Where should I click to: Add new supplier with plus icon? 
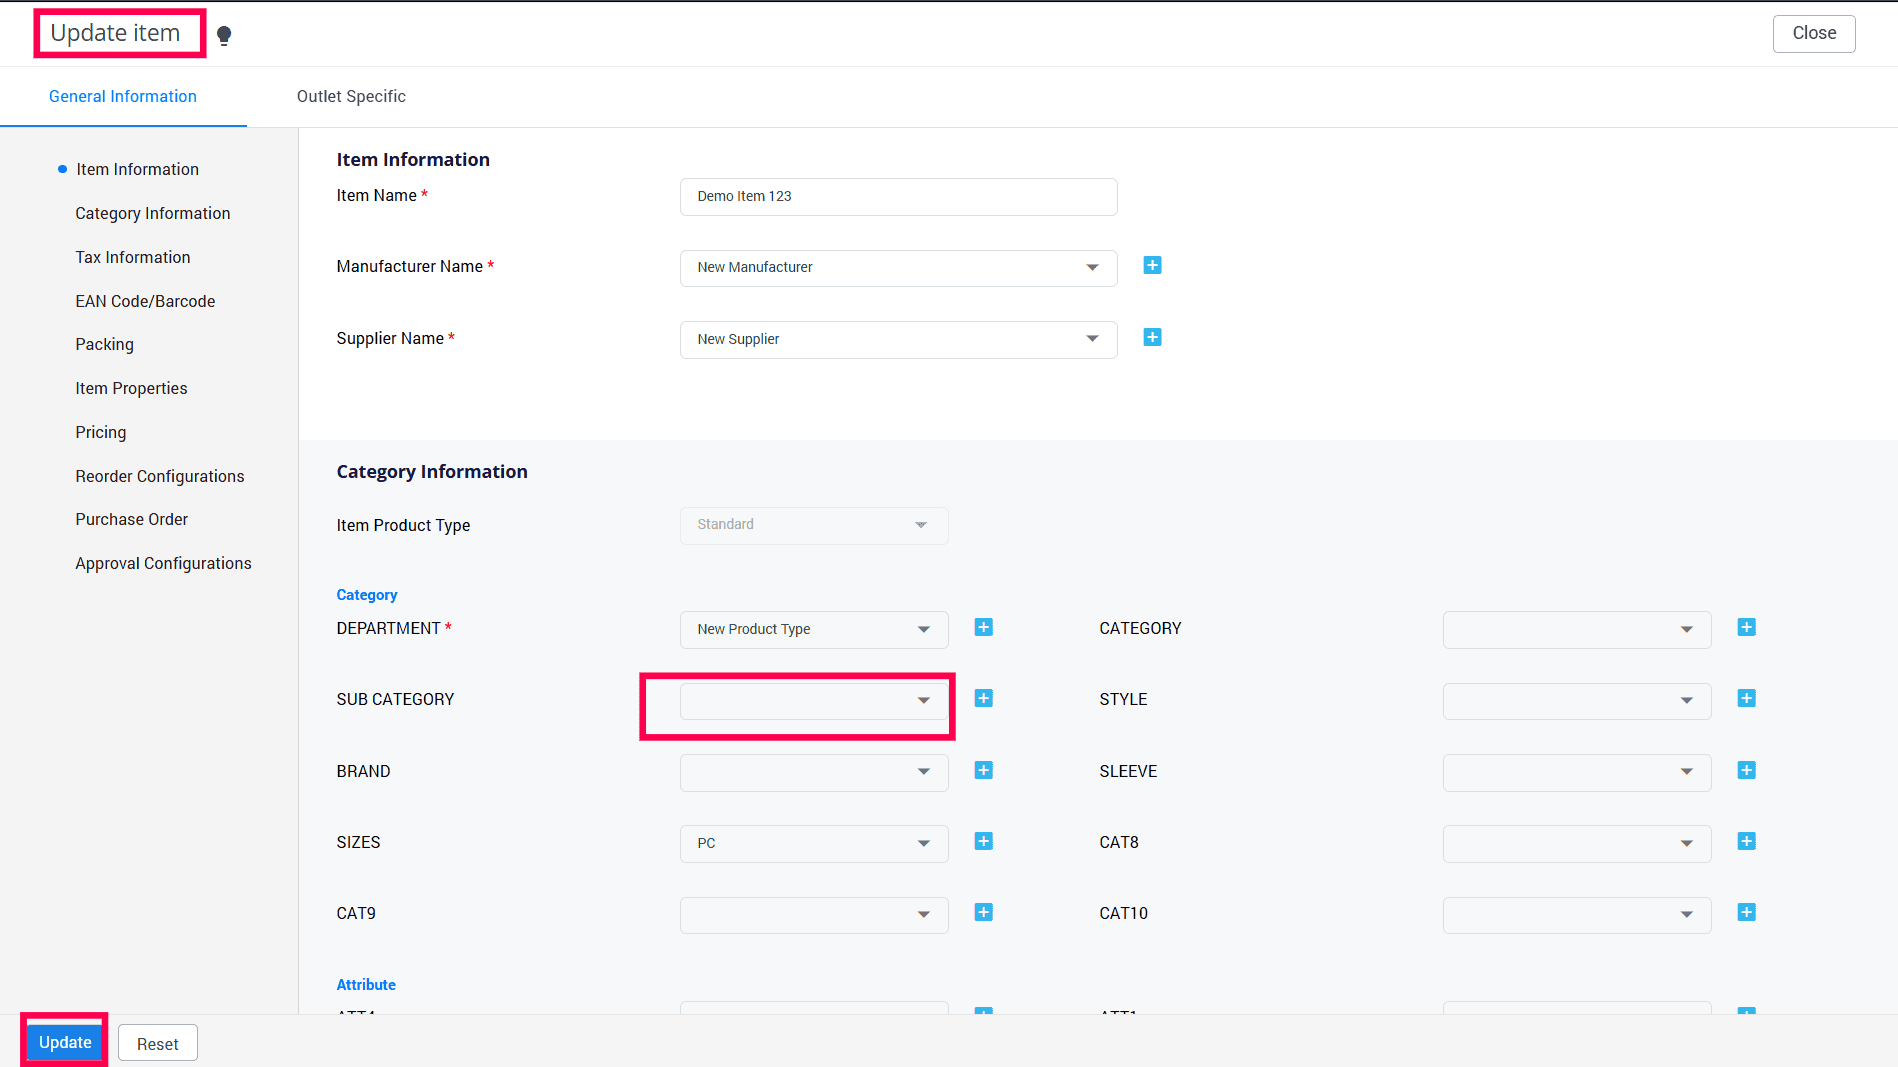click(1152, 337)
